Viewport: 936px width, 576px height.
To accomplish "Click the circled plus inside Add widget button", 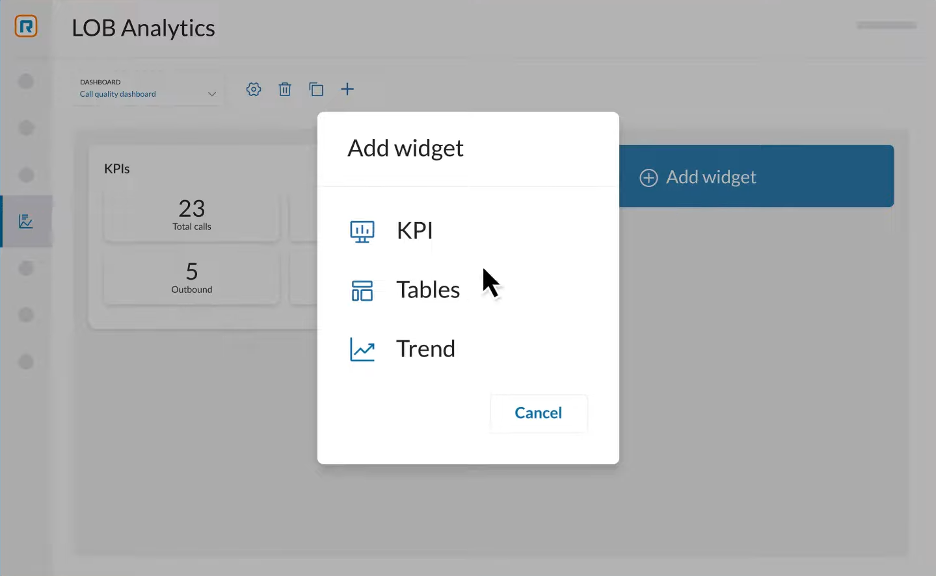I will tap(650, 176).
